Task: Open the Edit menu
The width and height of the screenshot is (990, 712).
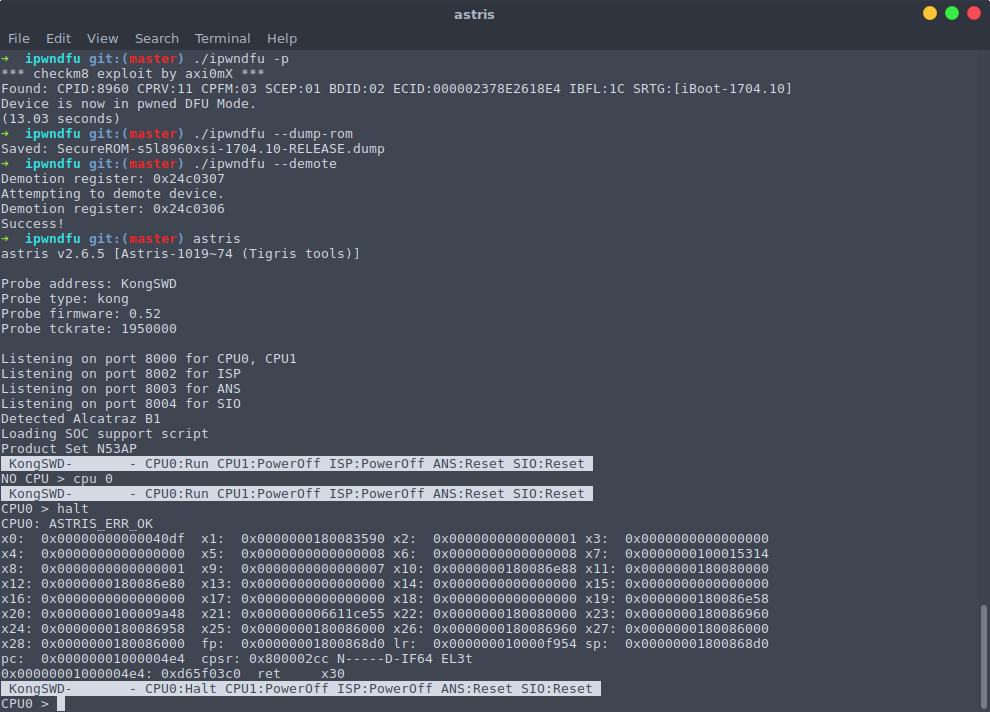Action: (59, 38)
